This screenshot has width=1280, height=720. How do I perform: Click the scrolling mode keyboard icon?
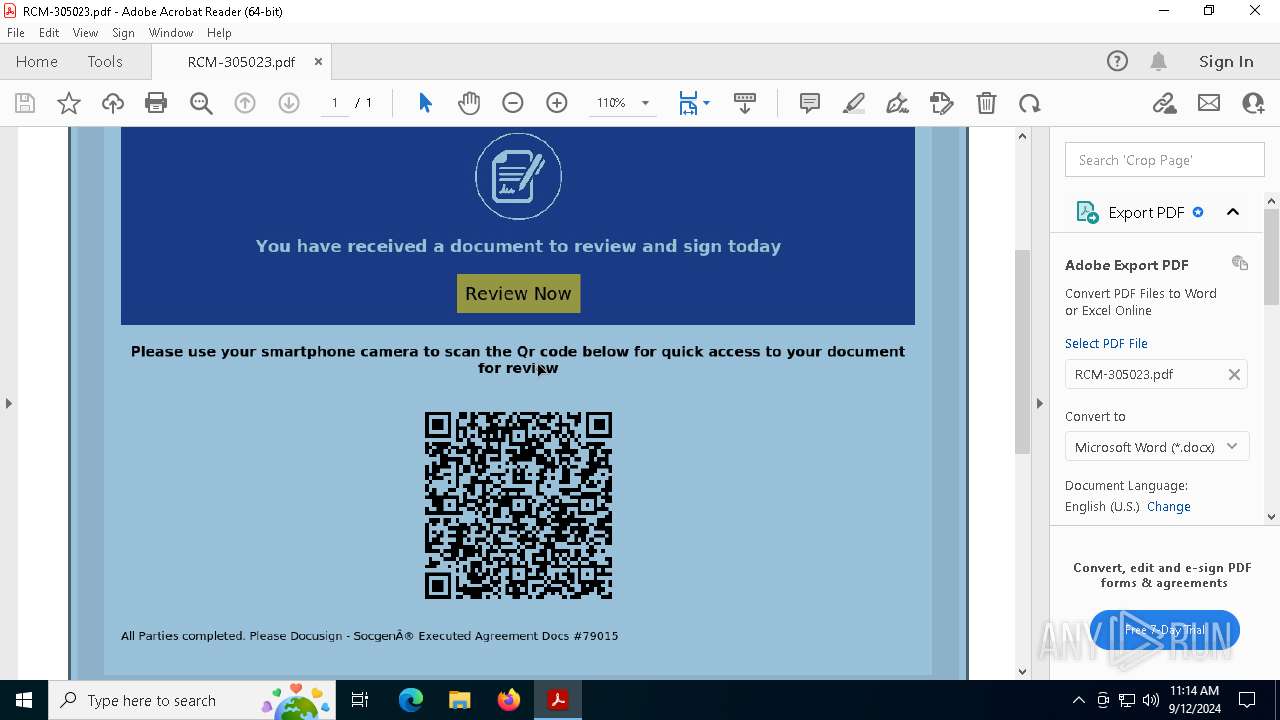coord(745,103)
